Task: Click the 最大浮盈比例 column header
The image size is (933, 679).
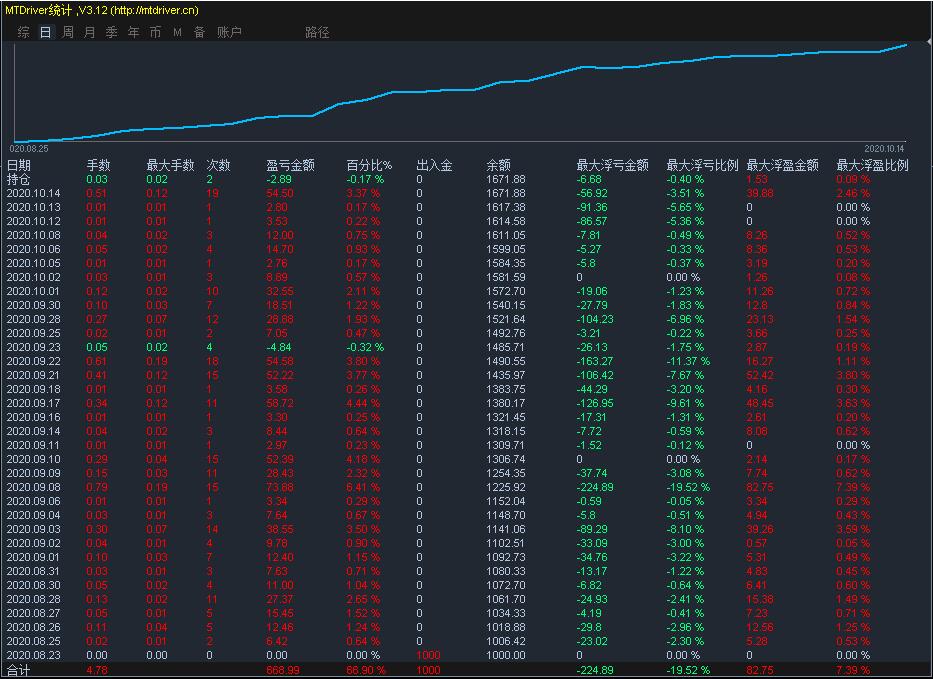Action: click(872, 165)
